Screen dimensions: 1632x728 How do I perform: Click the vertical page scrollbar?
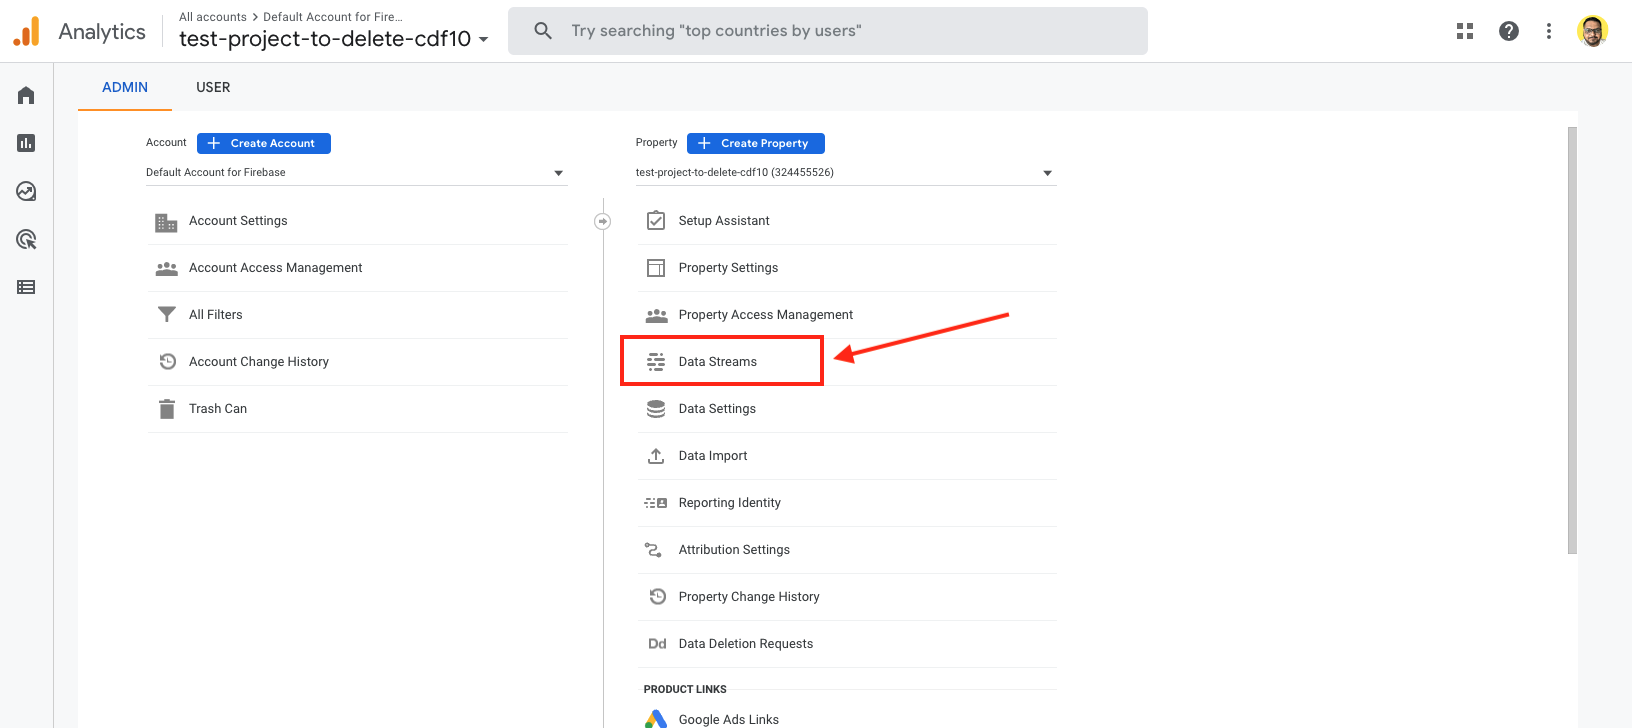click(x=1572, y=340)
